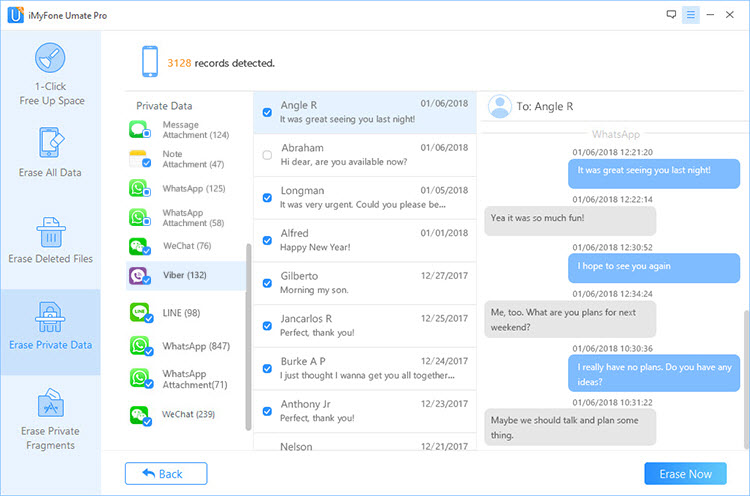
Task: Click the Message Attachment (124) icon
Action: 139,130
